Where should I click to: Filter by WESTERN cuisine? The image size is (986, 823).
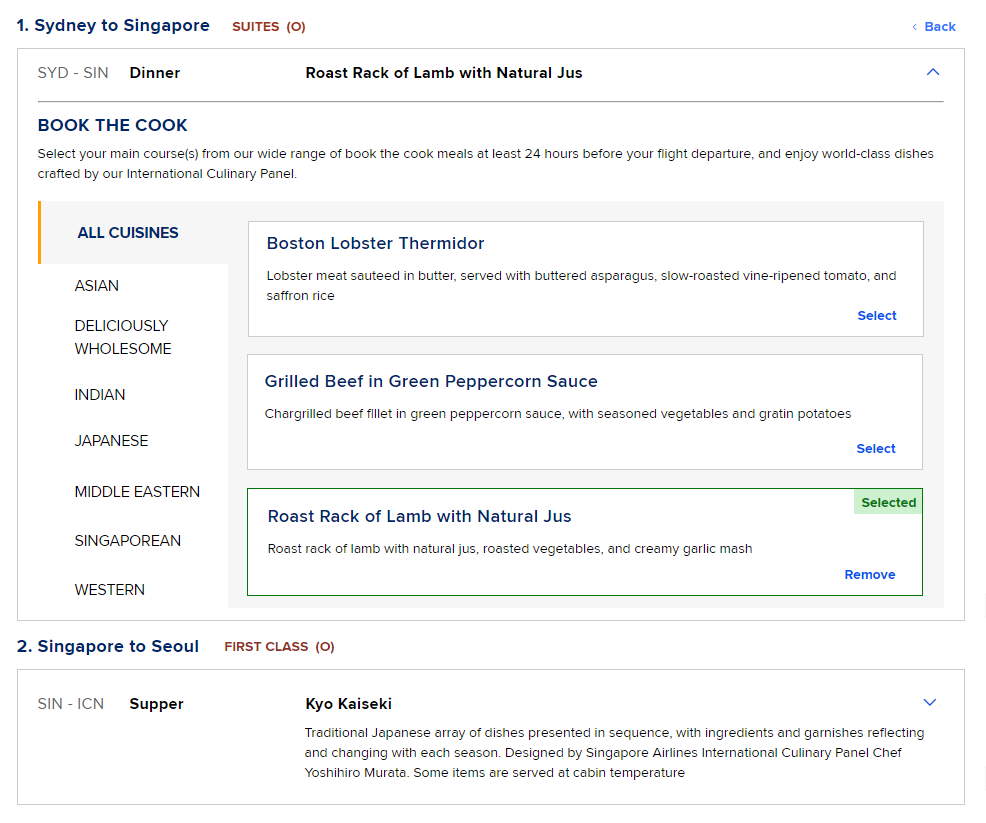coord(109,590)
